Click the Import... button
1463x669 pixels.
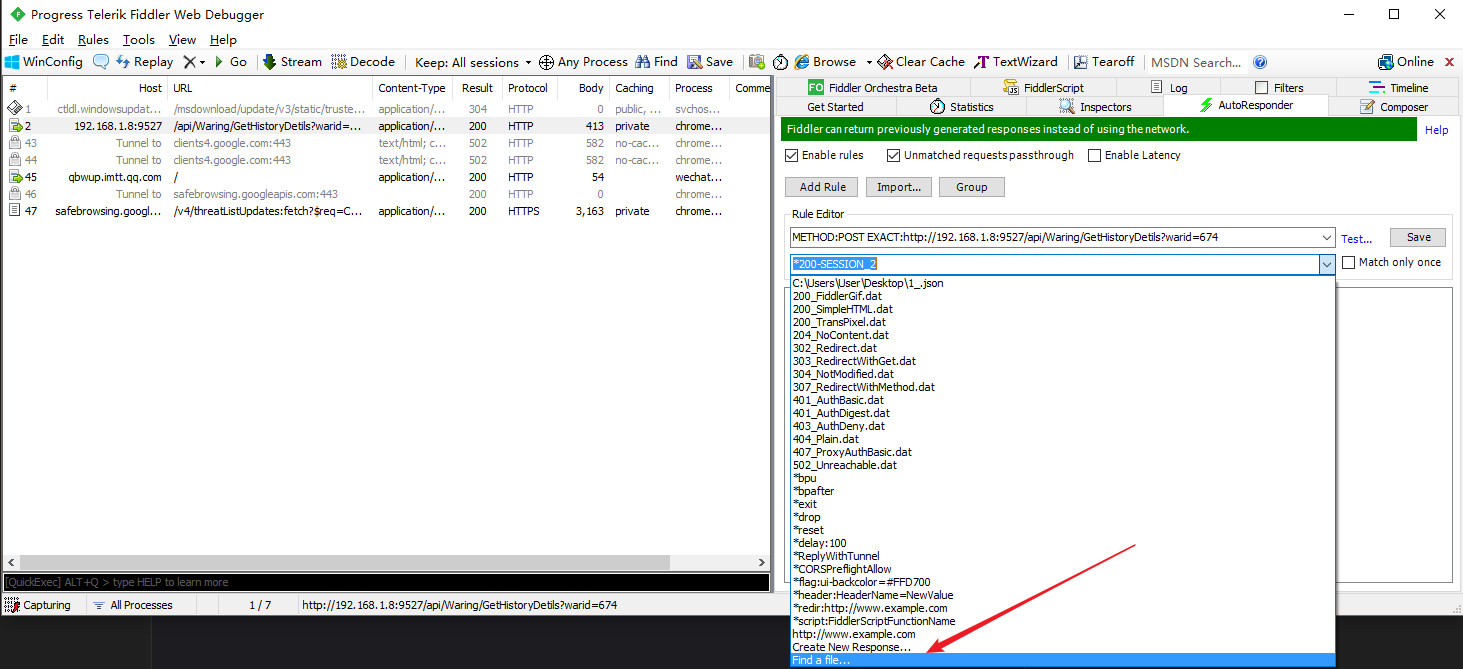point(898,187)
